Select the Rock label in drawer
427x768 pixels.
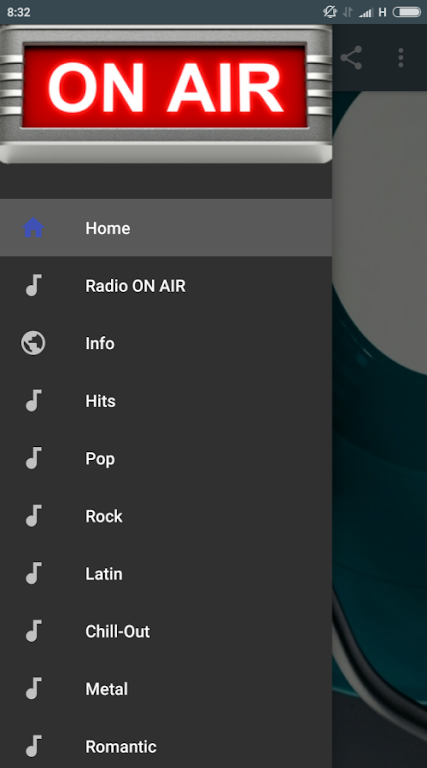tap(104, 516)
